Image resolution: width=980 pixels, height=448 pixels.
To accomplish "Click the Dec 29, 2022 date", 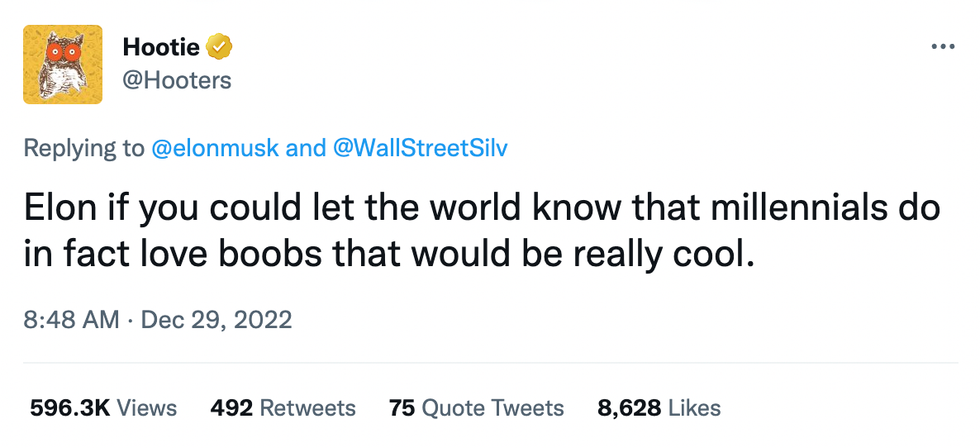I will pyautogui.click(x=216, y=320).
